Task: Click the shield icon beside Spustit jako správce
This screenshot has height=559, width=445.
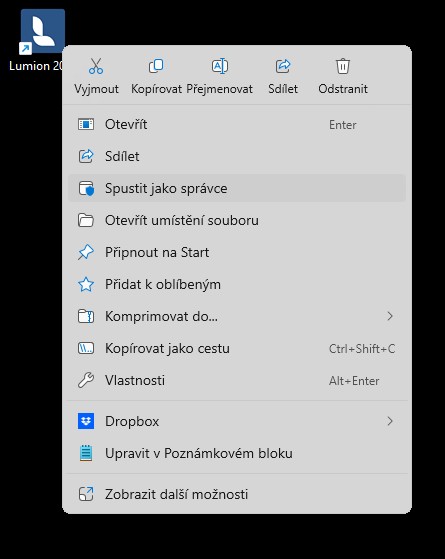Action: pos(86,188)
